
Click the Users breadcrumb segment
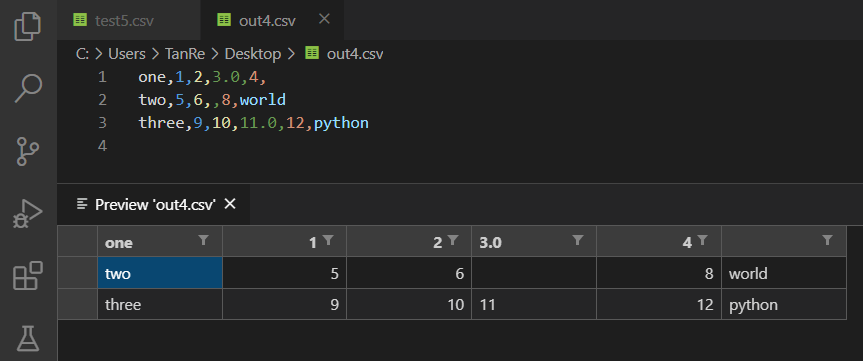click(x=127, y=54)
